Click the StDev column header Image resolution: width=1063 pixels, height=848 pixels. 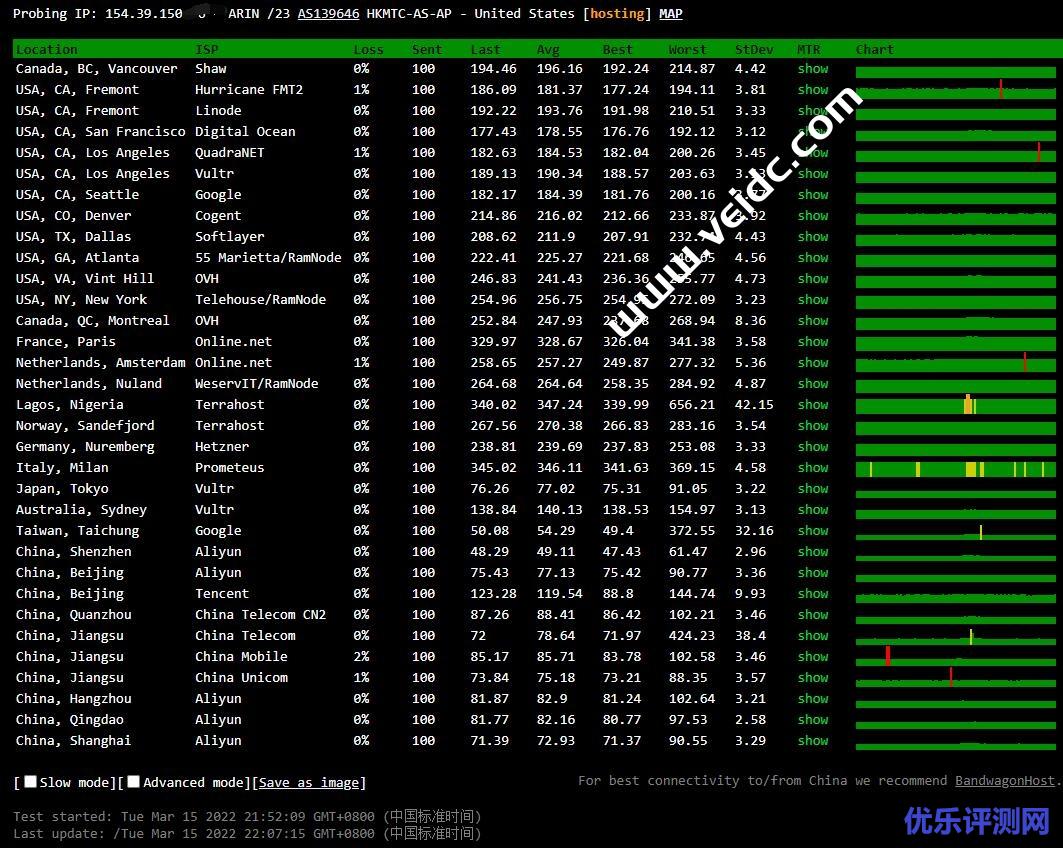click(754, 49)
